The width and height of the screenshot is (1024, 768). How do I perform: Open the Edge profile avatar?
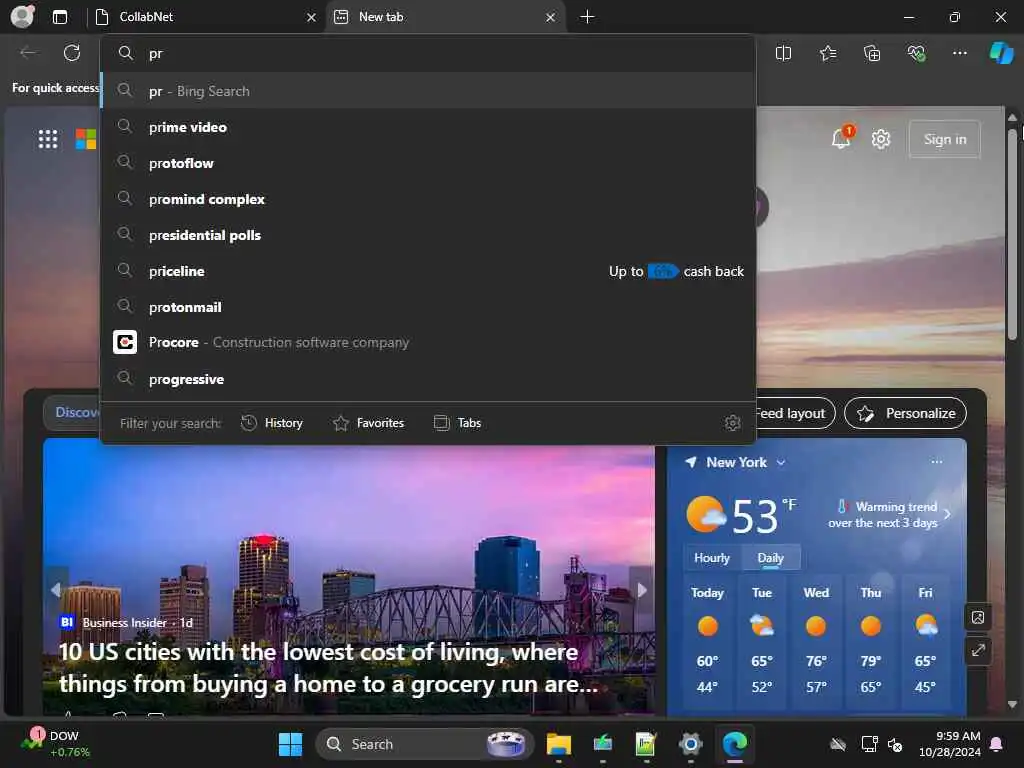pyautogui.click(x=23, y=16)
